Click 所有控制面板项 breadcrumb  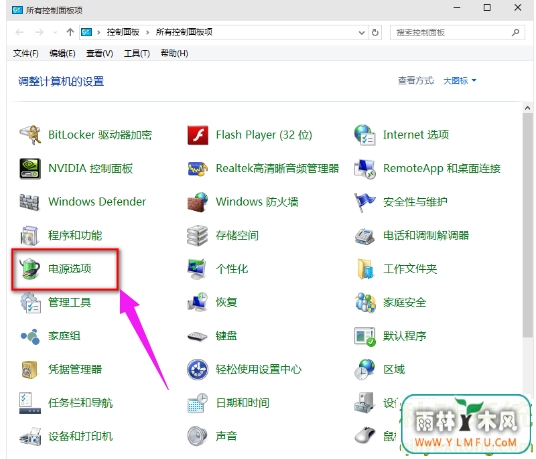pyautogui.click(x=184, y=32)
